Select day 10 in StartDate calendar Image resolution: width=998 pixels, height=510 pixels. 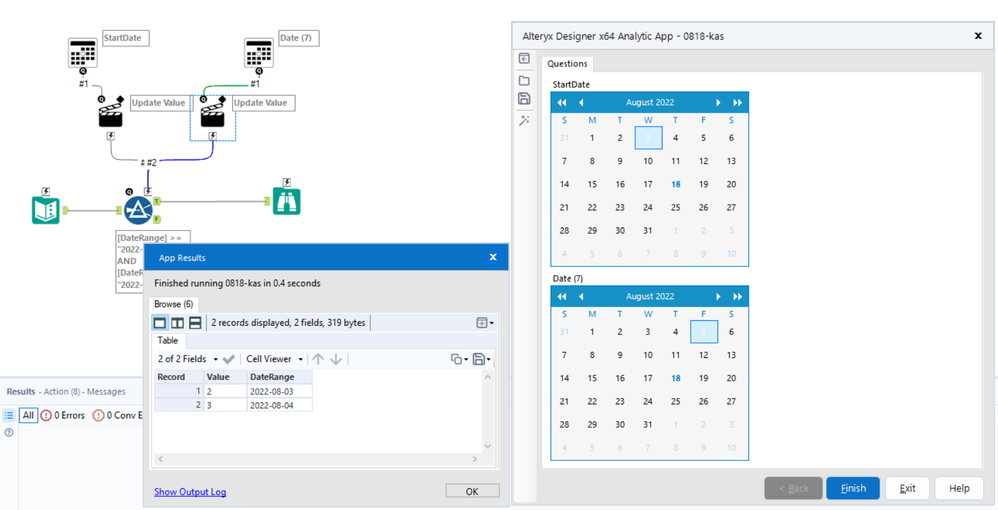pos(648,161)
